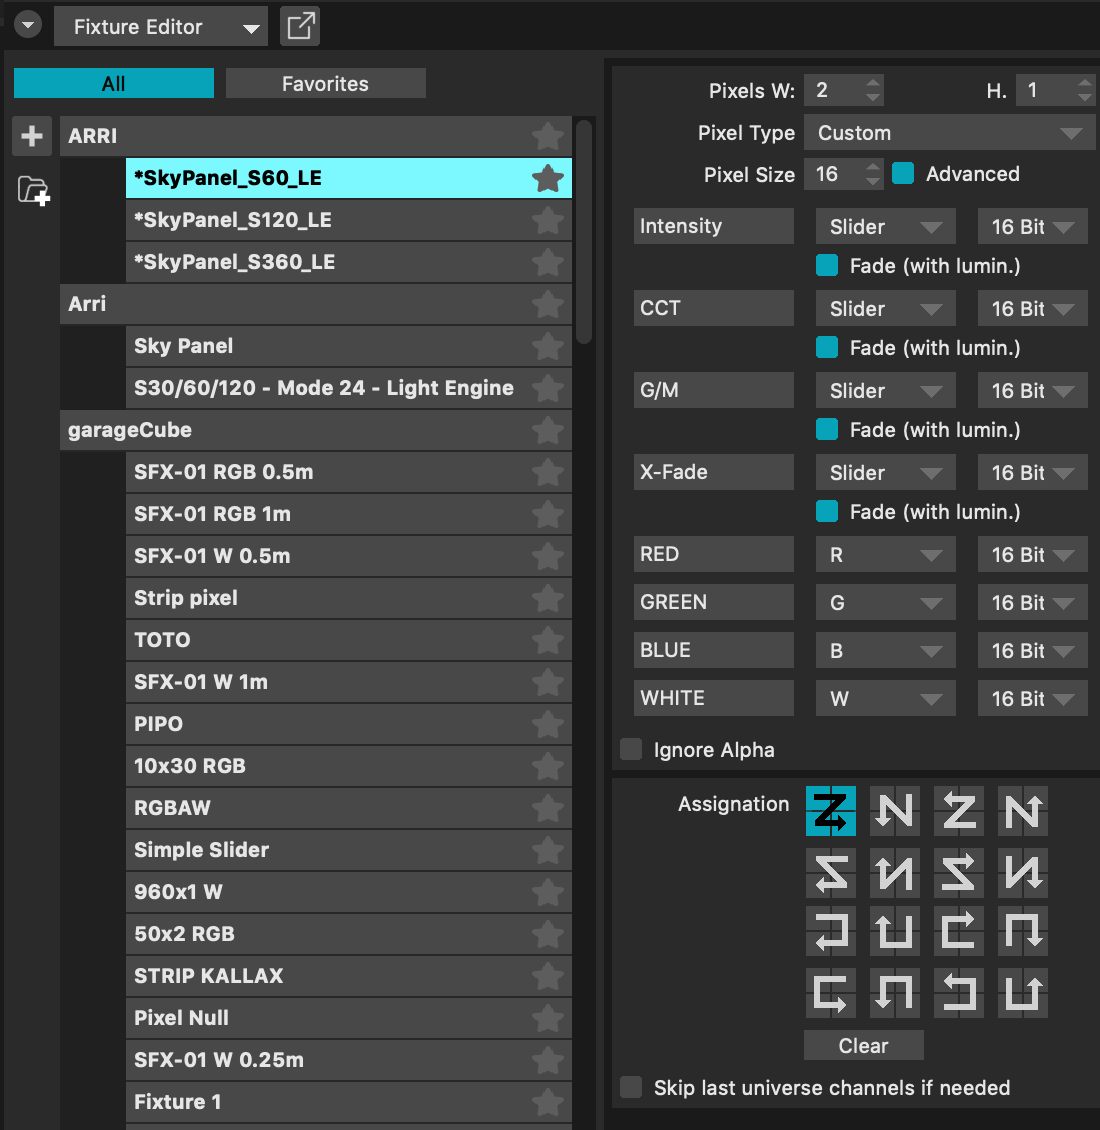Select the mirrored Z assignation with left arrow

(959, 811)
